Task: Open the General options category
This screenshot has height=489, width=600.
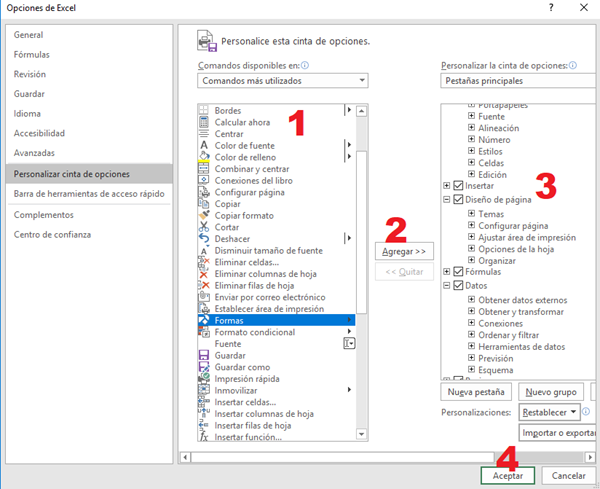Action: [89, 35]
